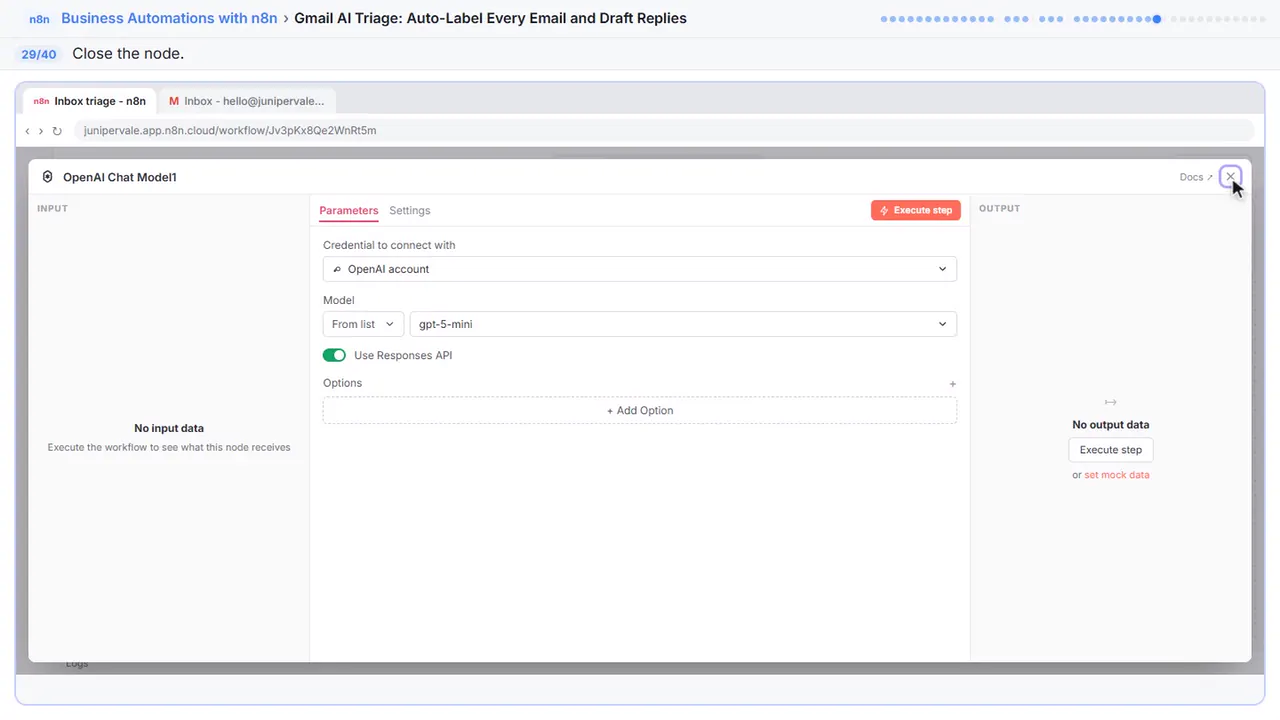
Task: Click the INPUT panel heading
Action: [x=53, y=209]
